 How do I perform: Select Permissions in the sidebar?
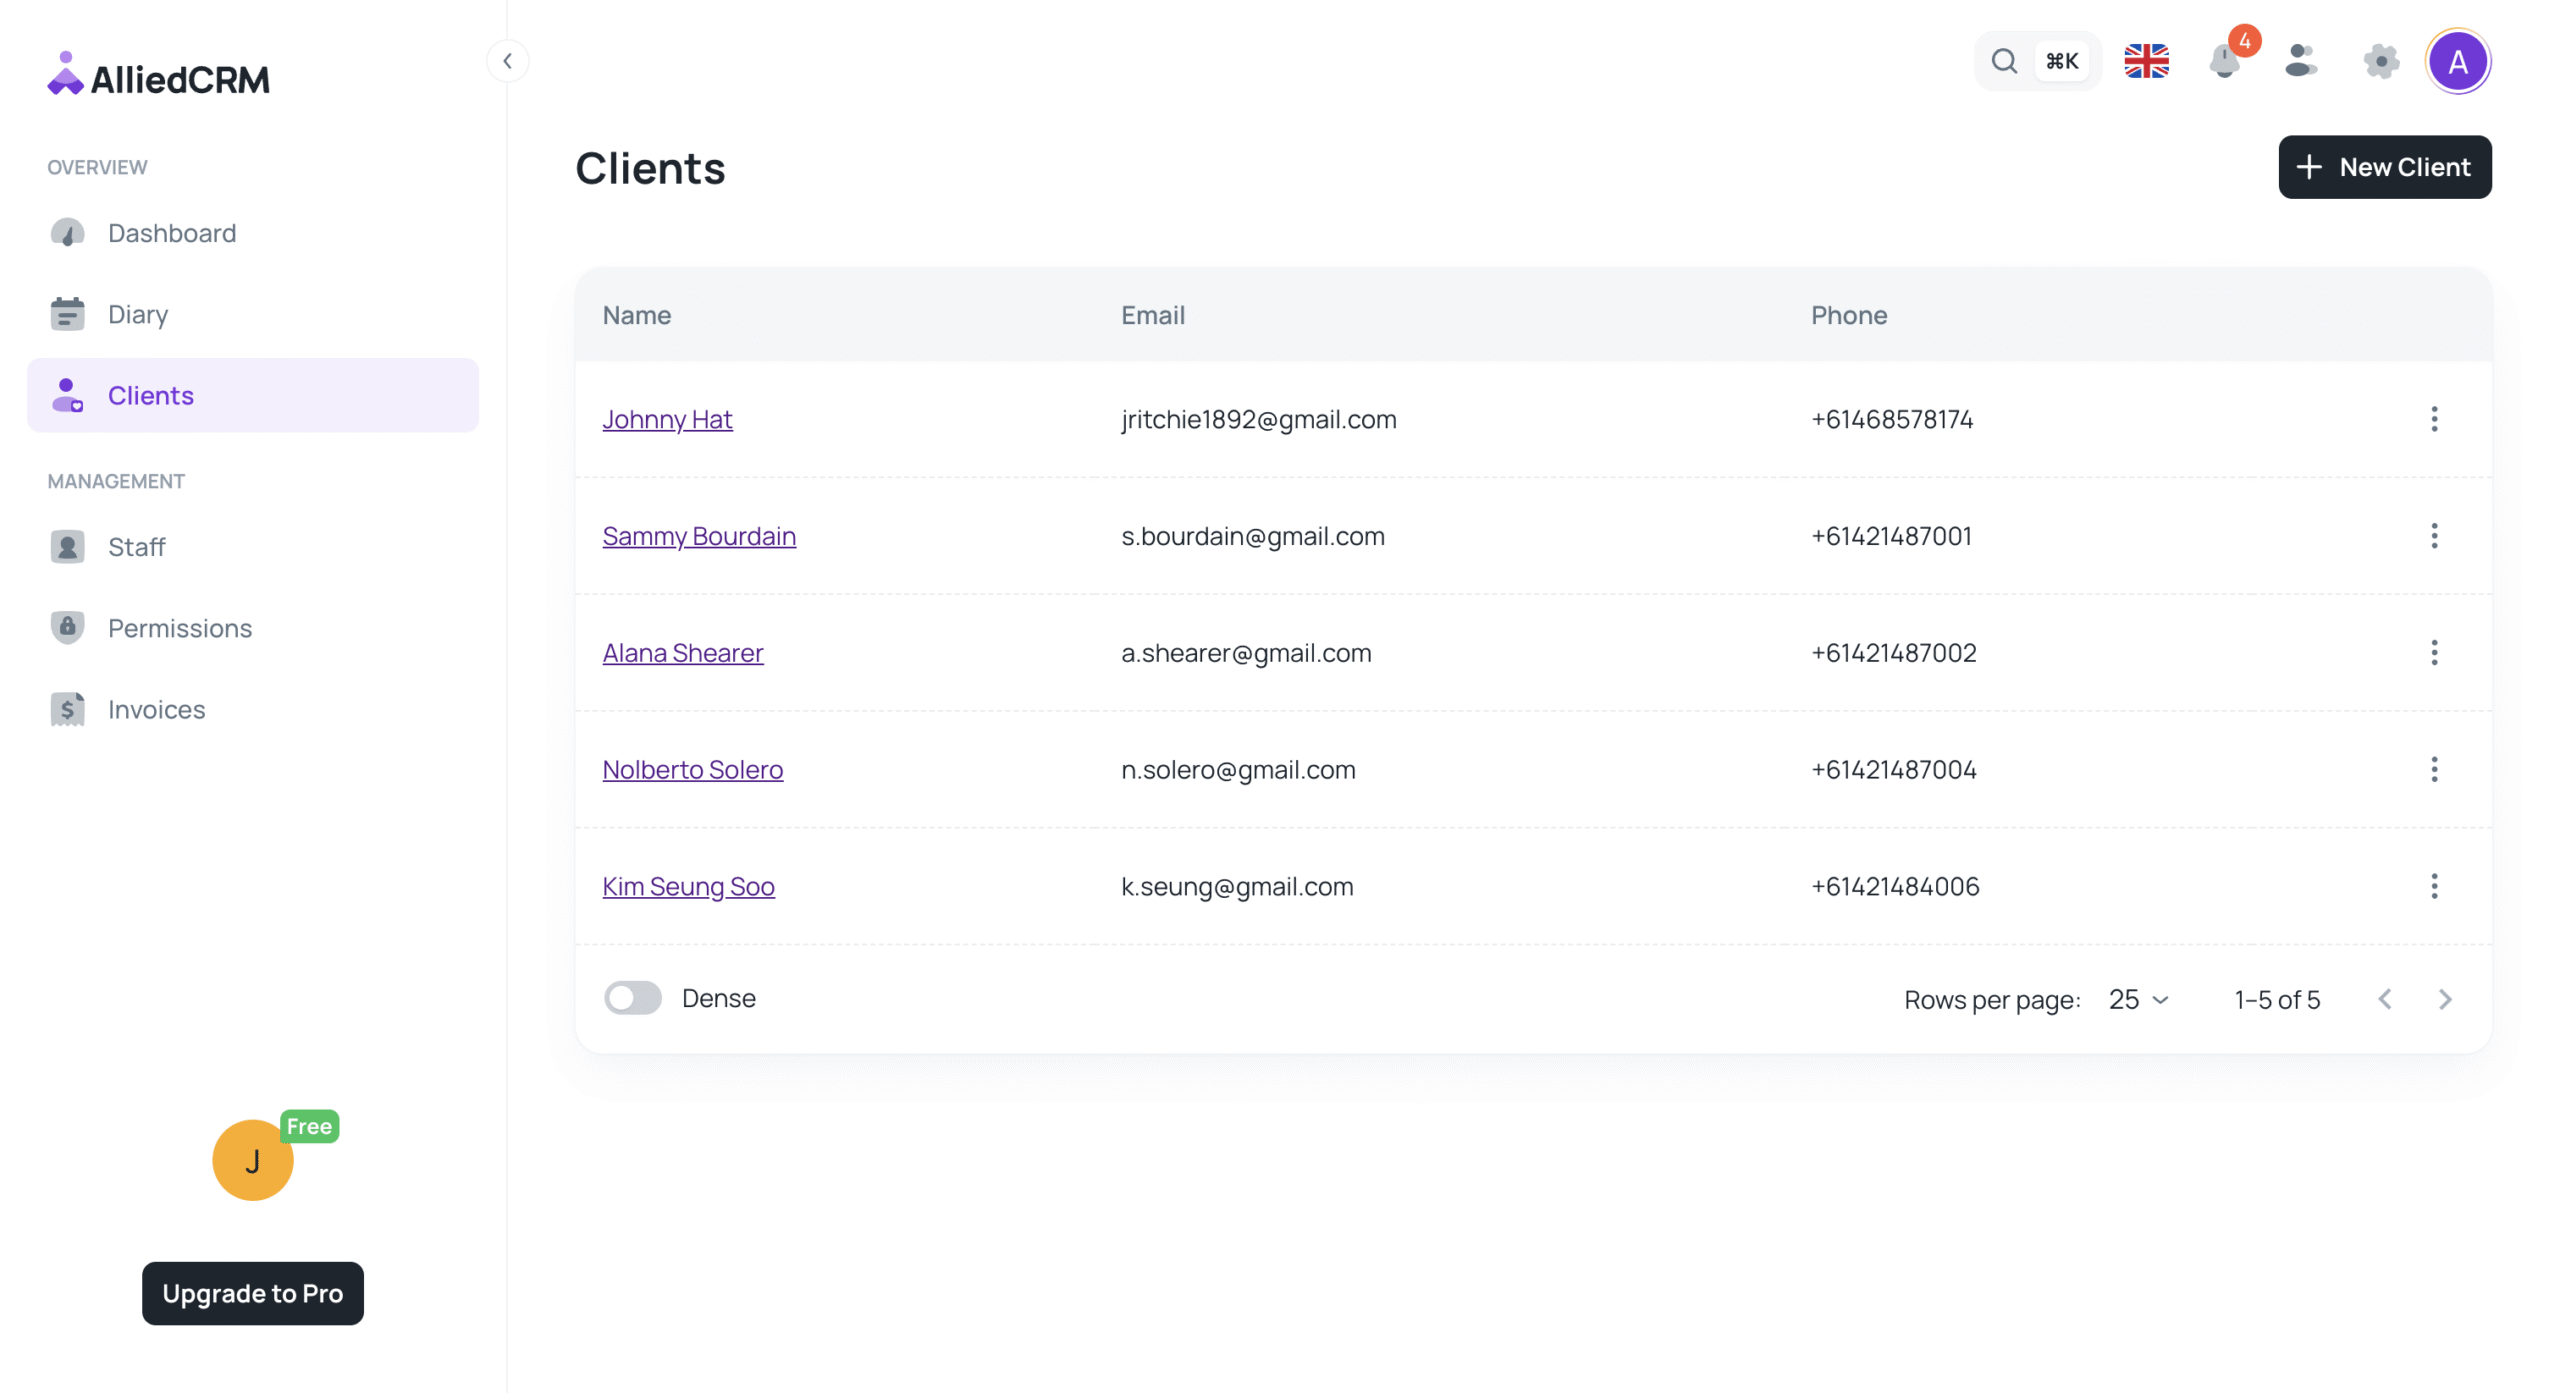(180, 628)
